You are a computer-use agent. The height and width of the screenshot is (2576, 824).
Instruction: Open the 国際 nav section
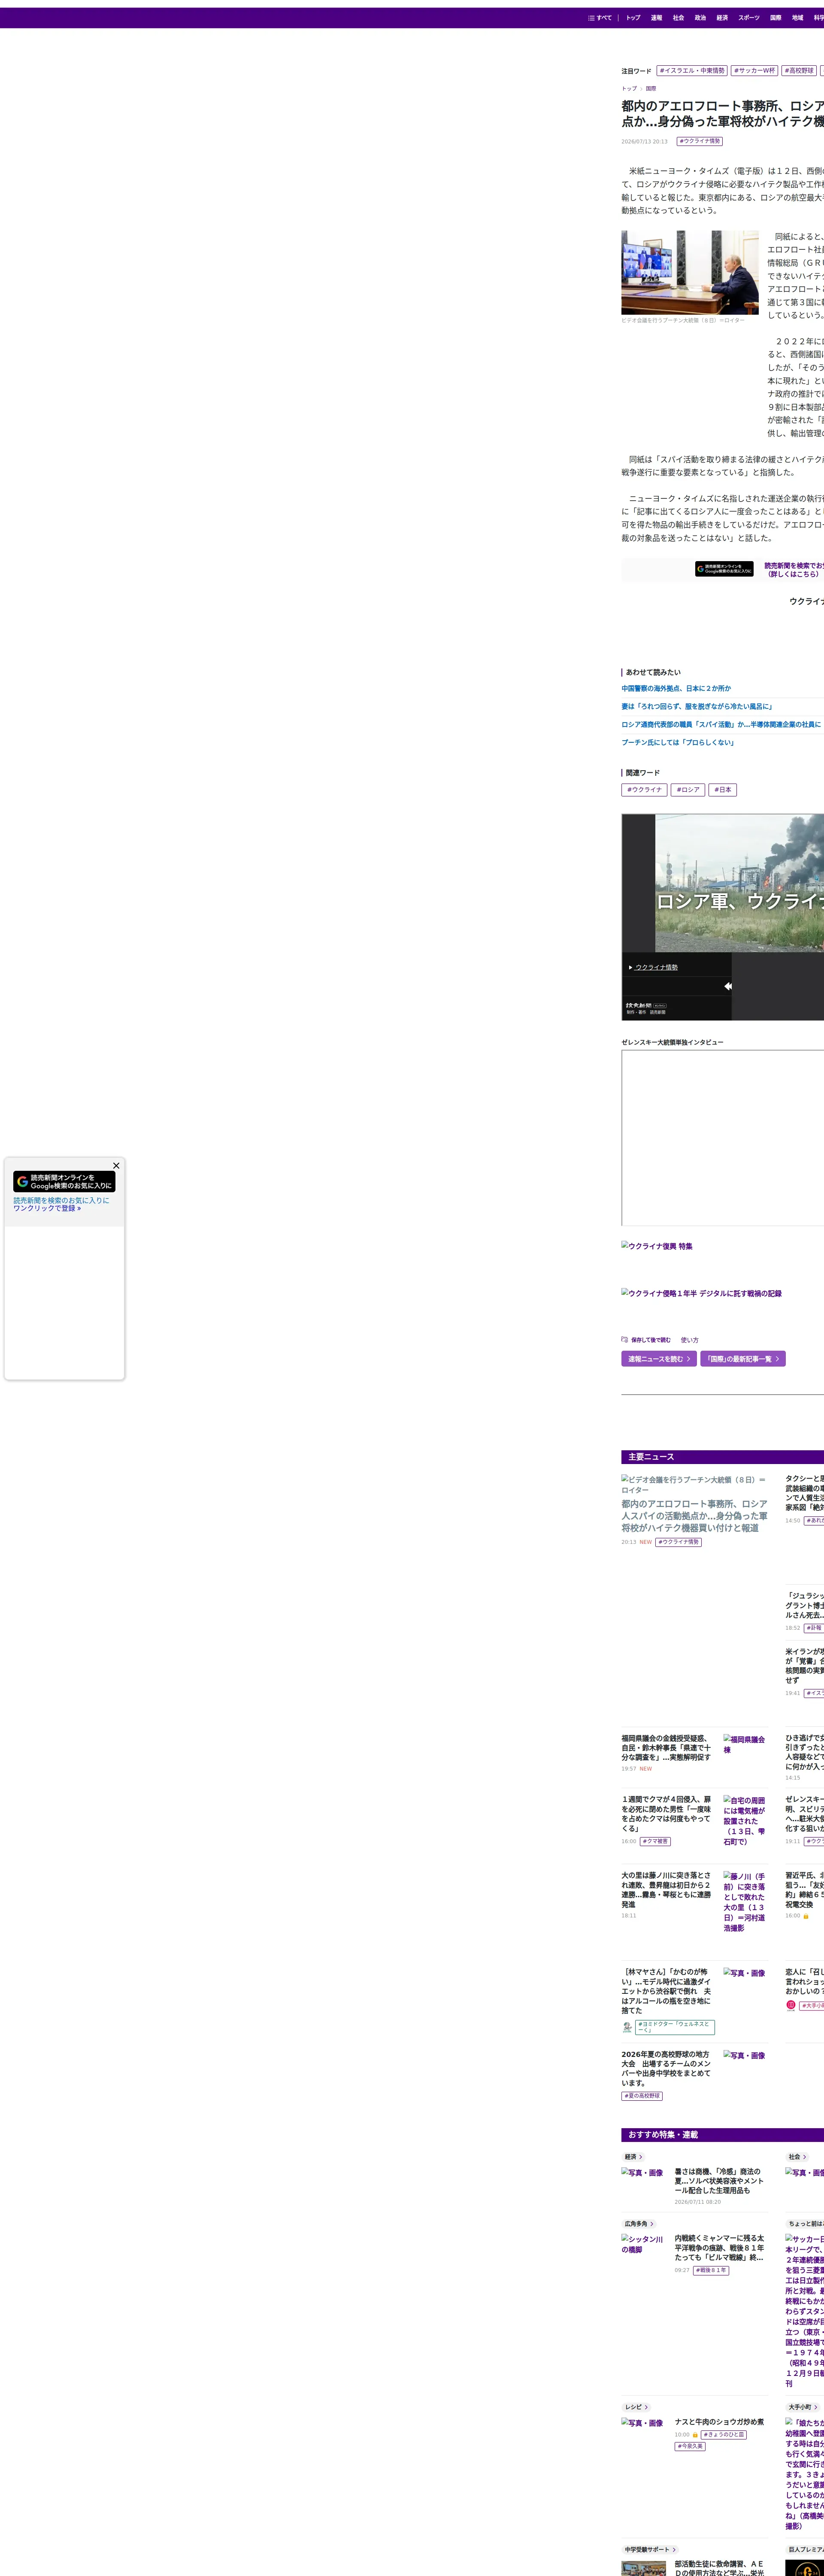[776, 18]
